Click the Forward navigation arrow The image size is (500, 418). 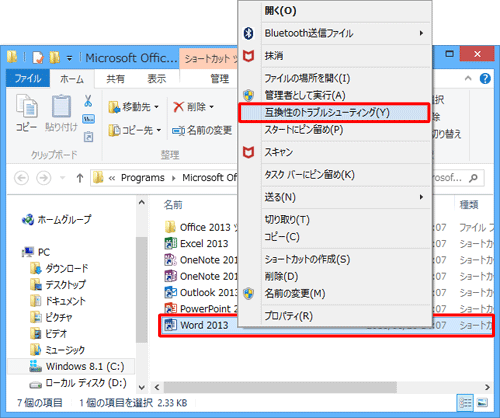43,178
